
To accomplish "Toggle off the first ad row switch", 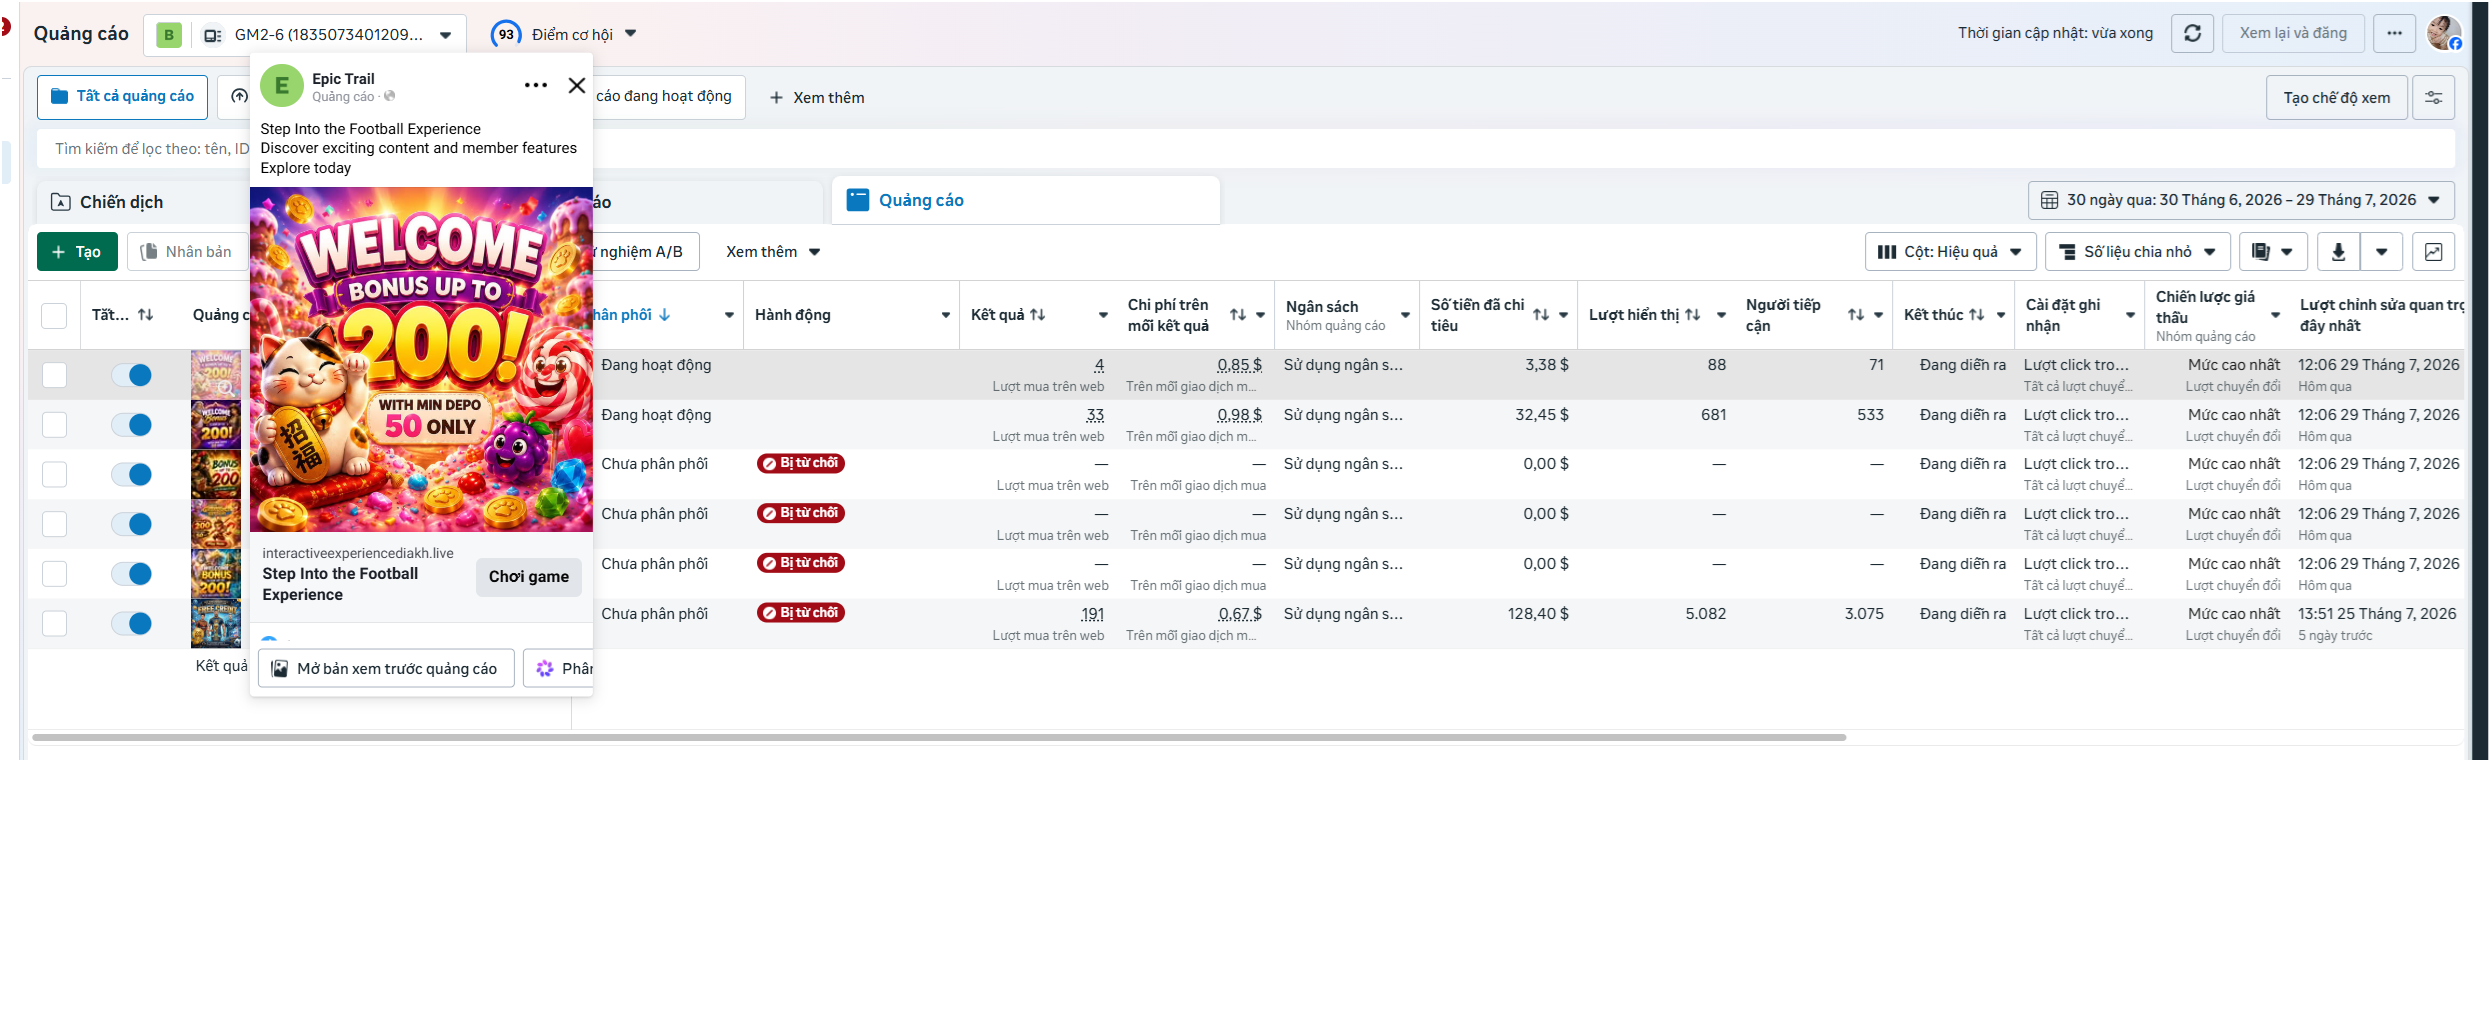I will tap(131, 375).
